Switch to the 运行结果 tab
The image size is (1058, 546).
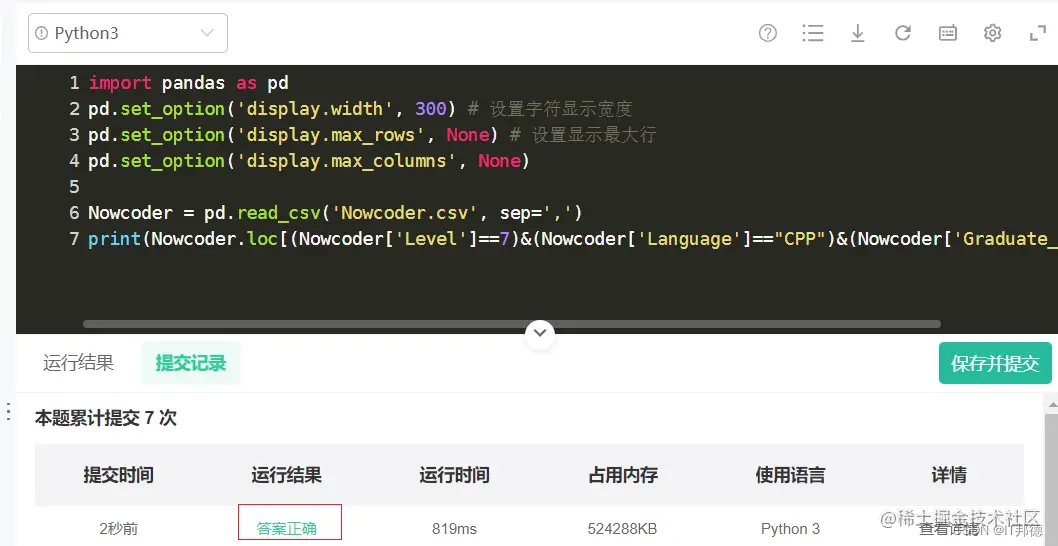(x=78, y=363)
